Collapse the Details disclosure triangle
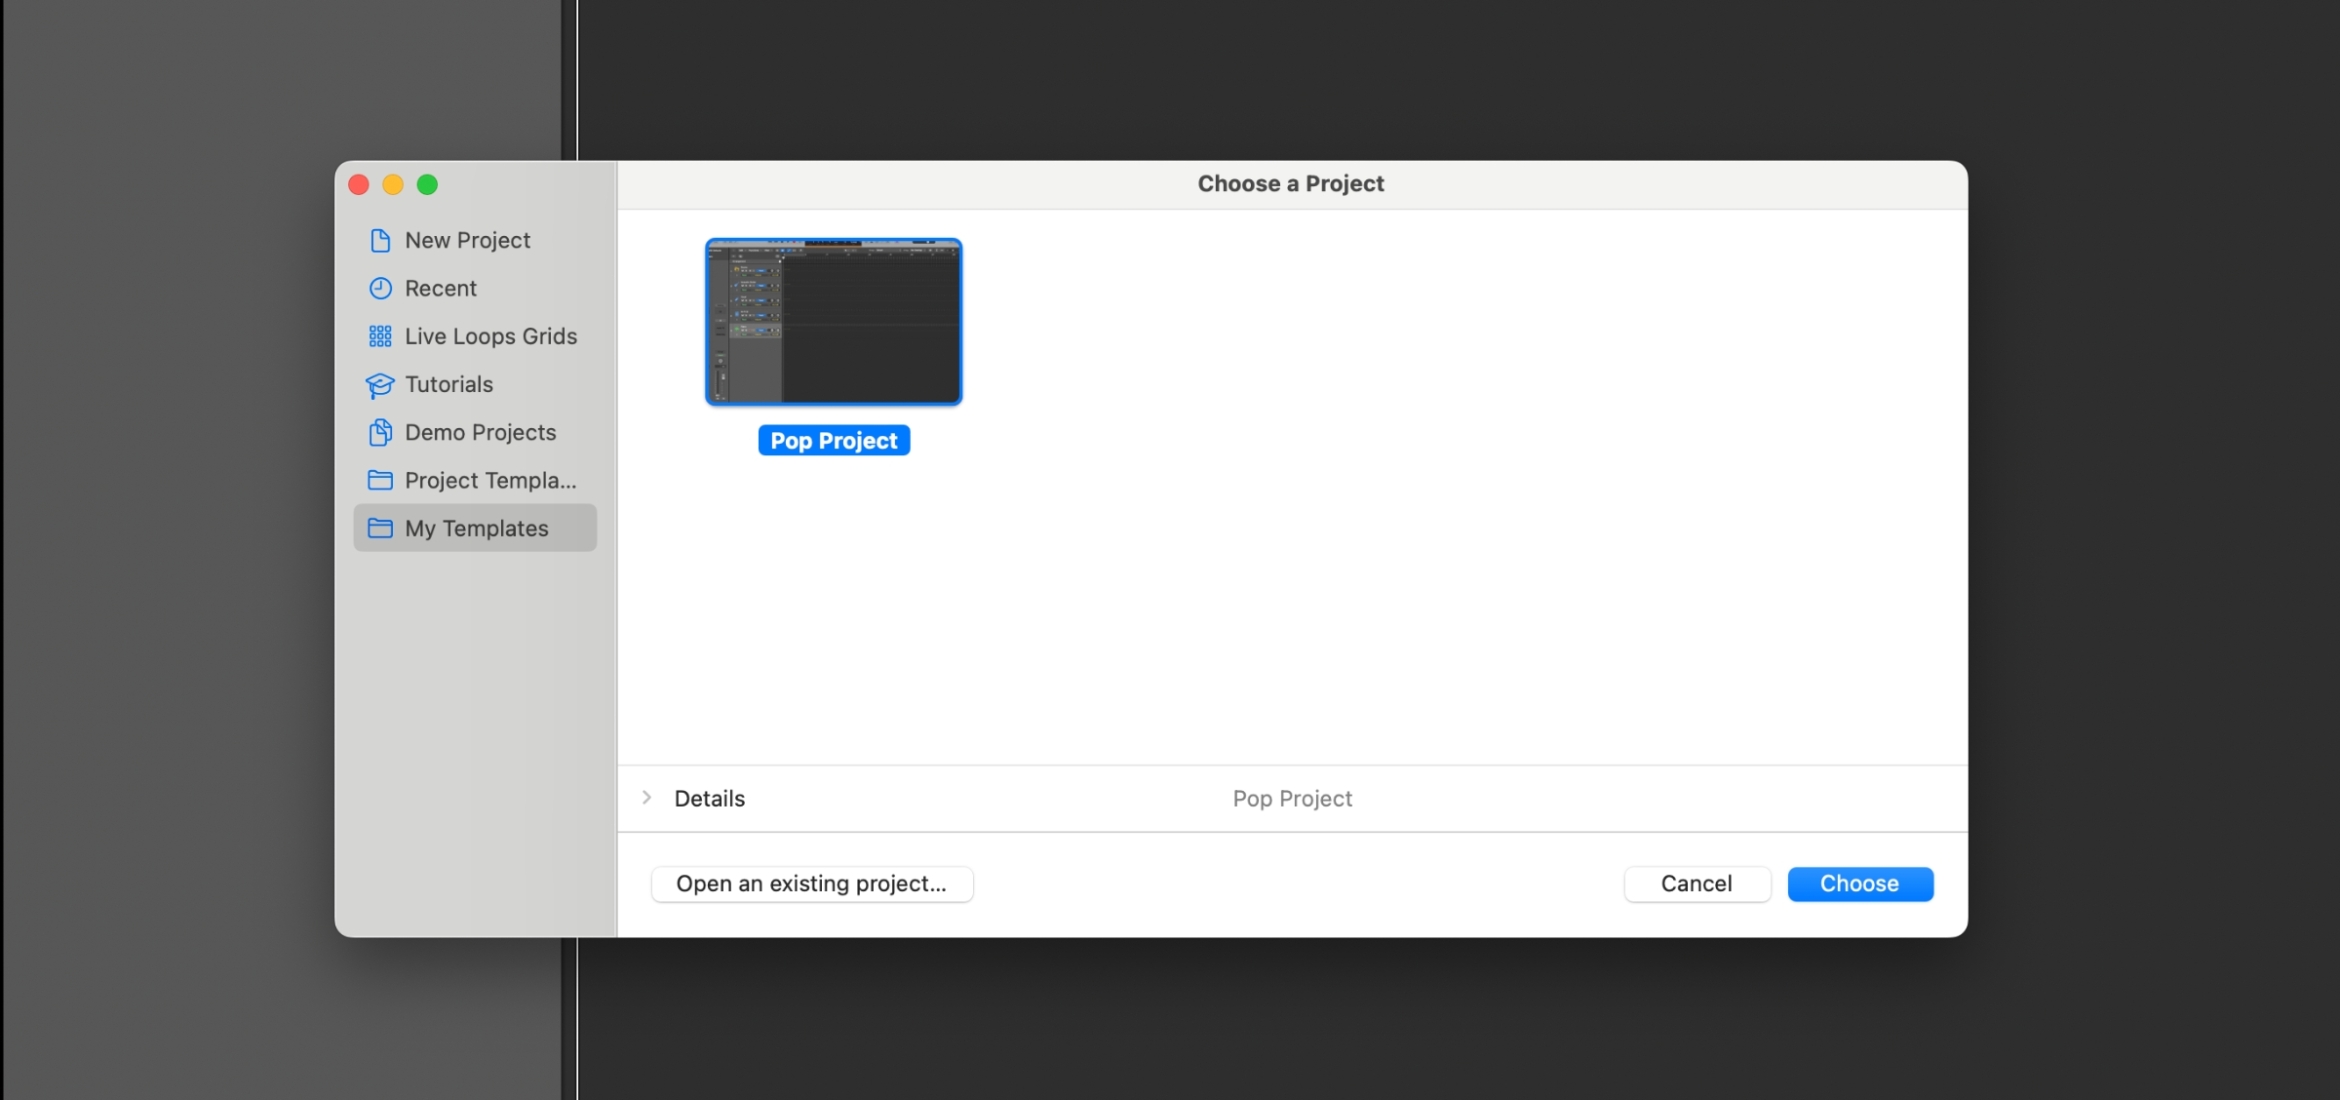Screen dimensions: 2340x1100 tap(648, 798)
